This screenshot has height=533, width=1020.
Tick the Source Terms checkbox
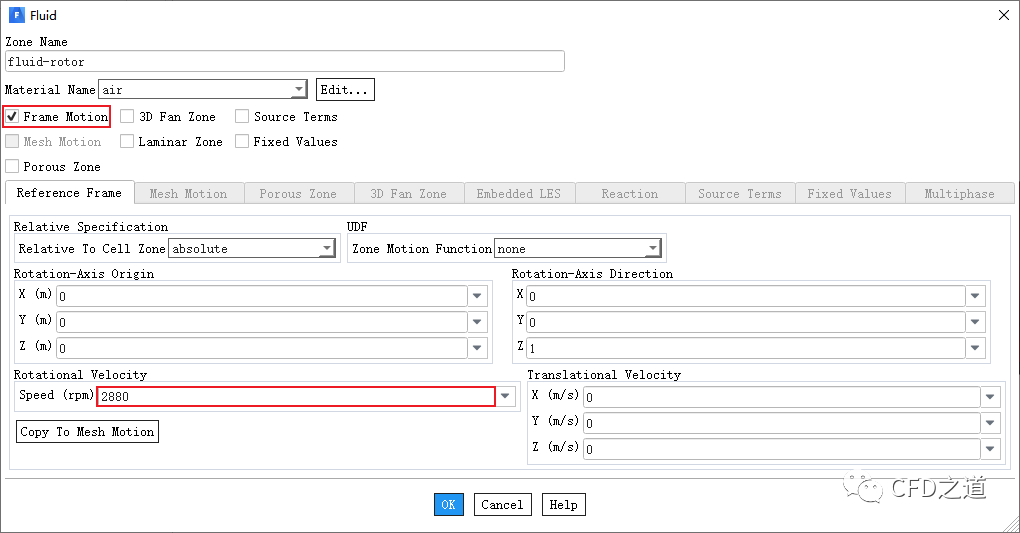(x=242, y=117)
